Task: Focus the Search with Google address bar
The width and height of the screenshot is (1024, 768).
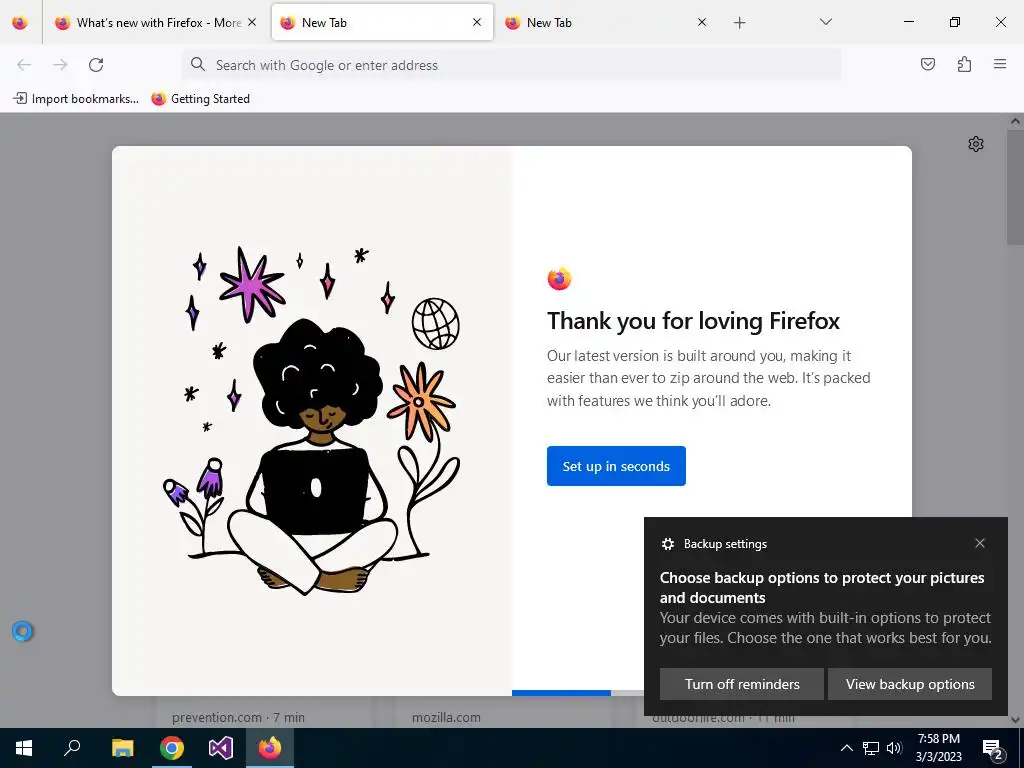Action: point(511,65)
